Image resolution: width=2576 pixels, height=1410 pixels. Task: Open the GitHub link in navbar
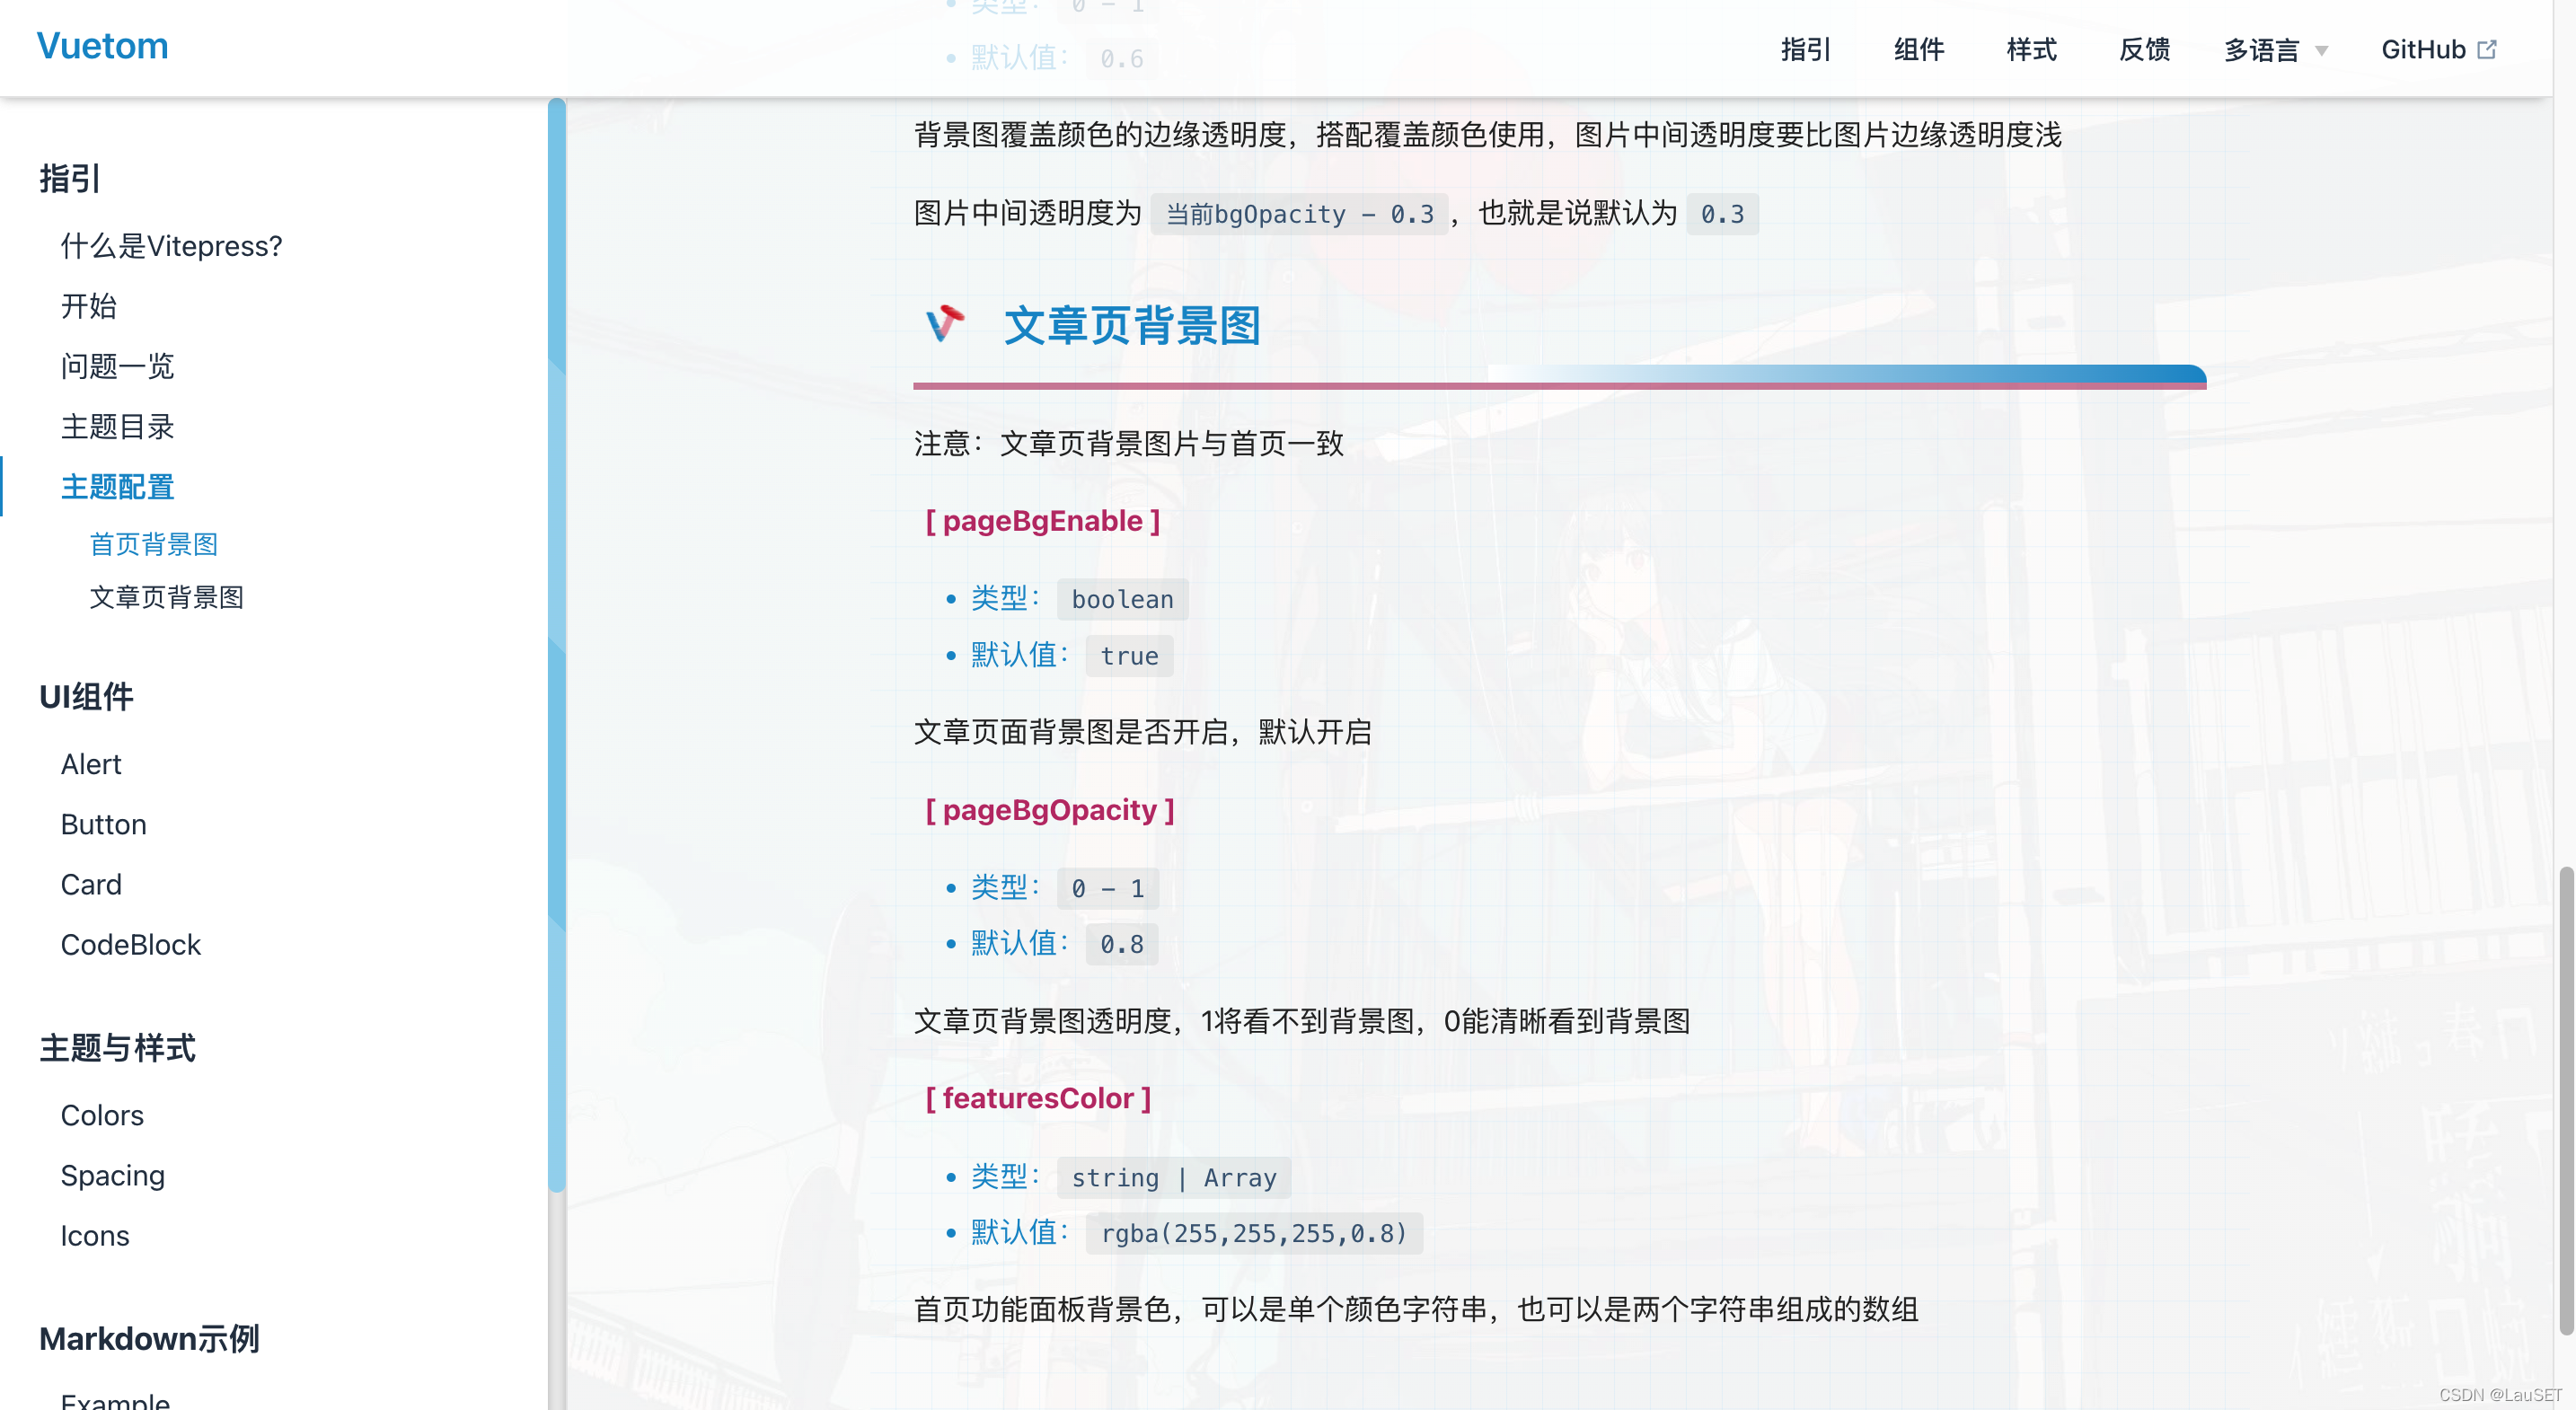pyautogui.click(x=2438, y=49)
